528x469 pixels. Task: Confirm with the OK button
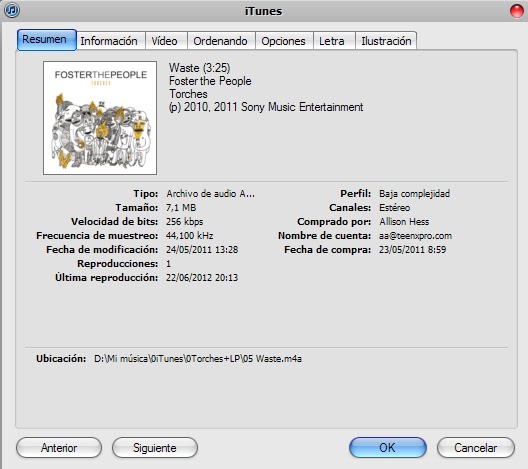pos(388,448)
